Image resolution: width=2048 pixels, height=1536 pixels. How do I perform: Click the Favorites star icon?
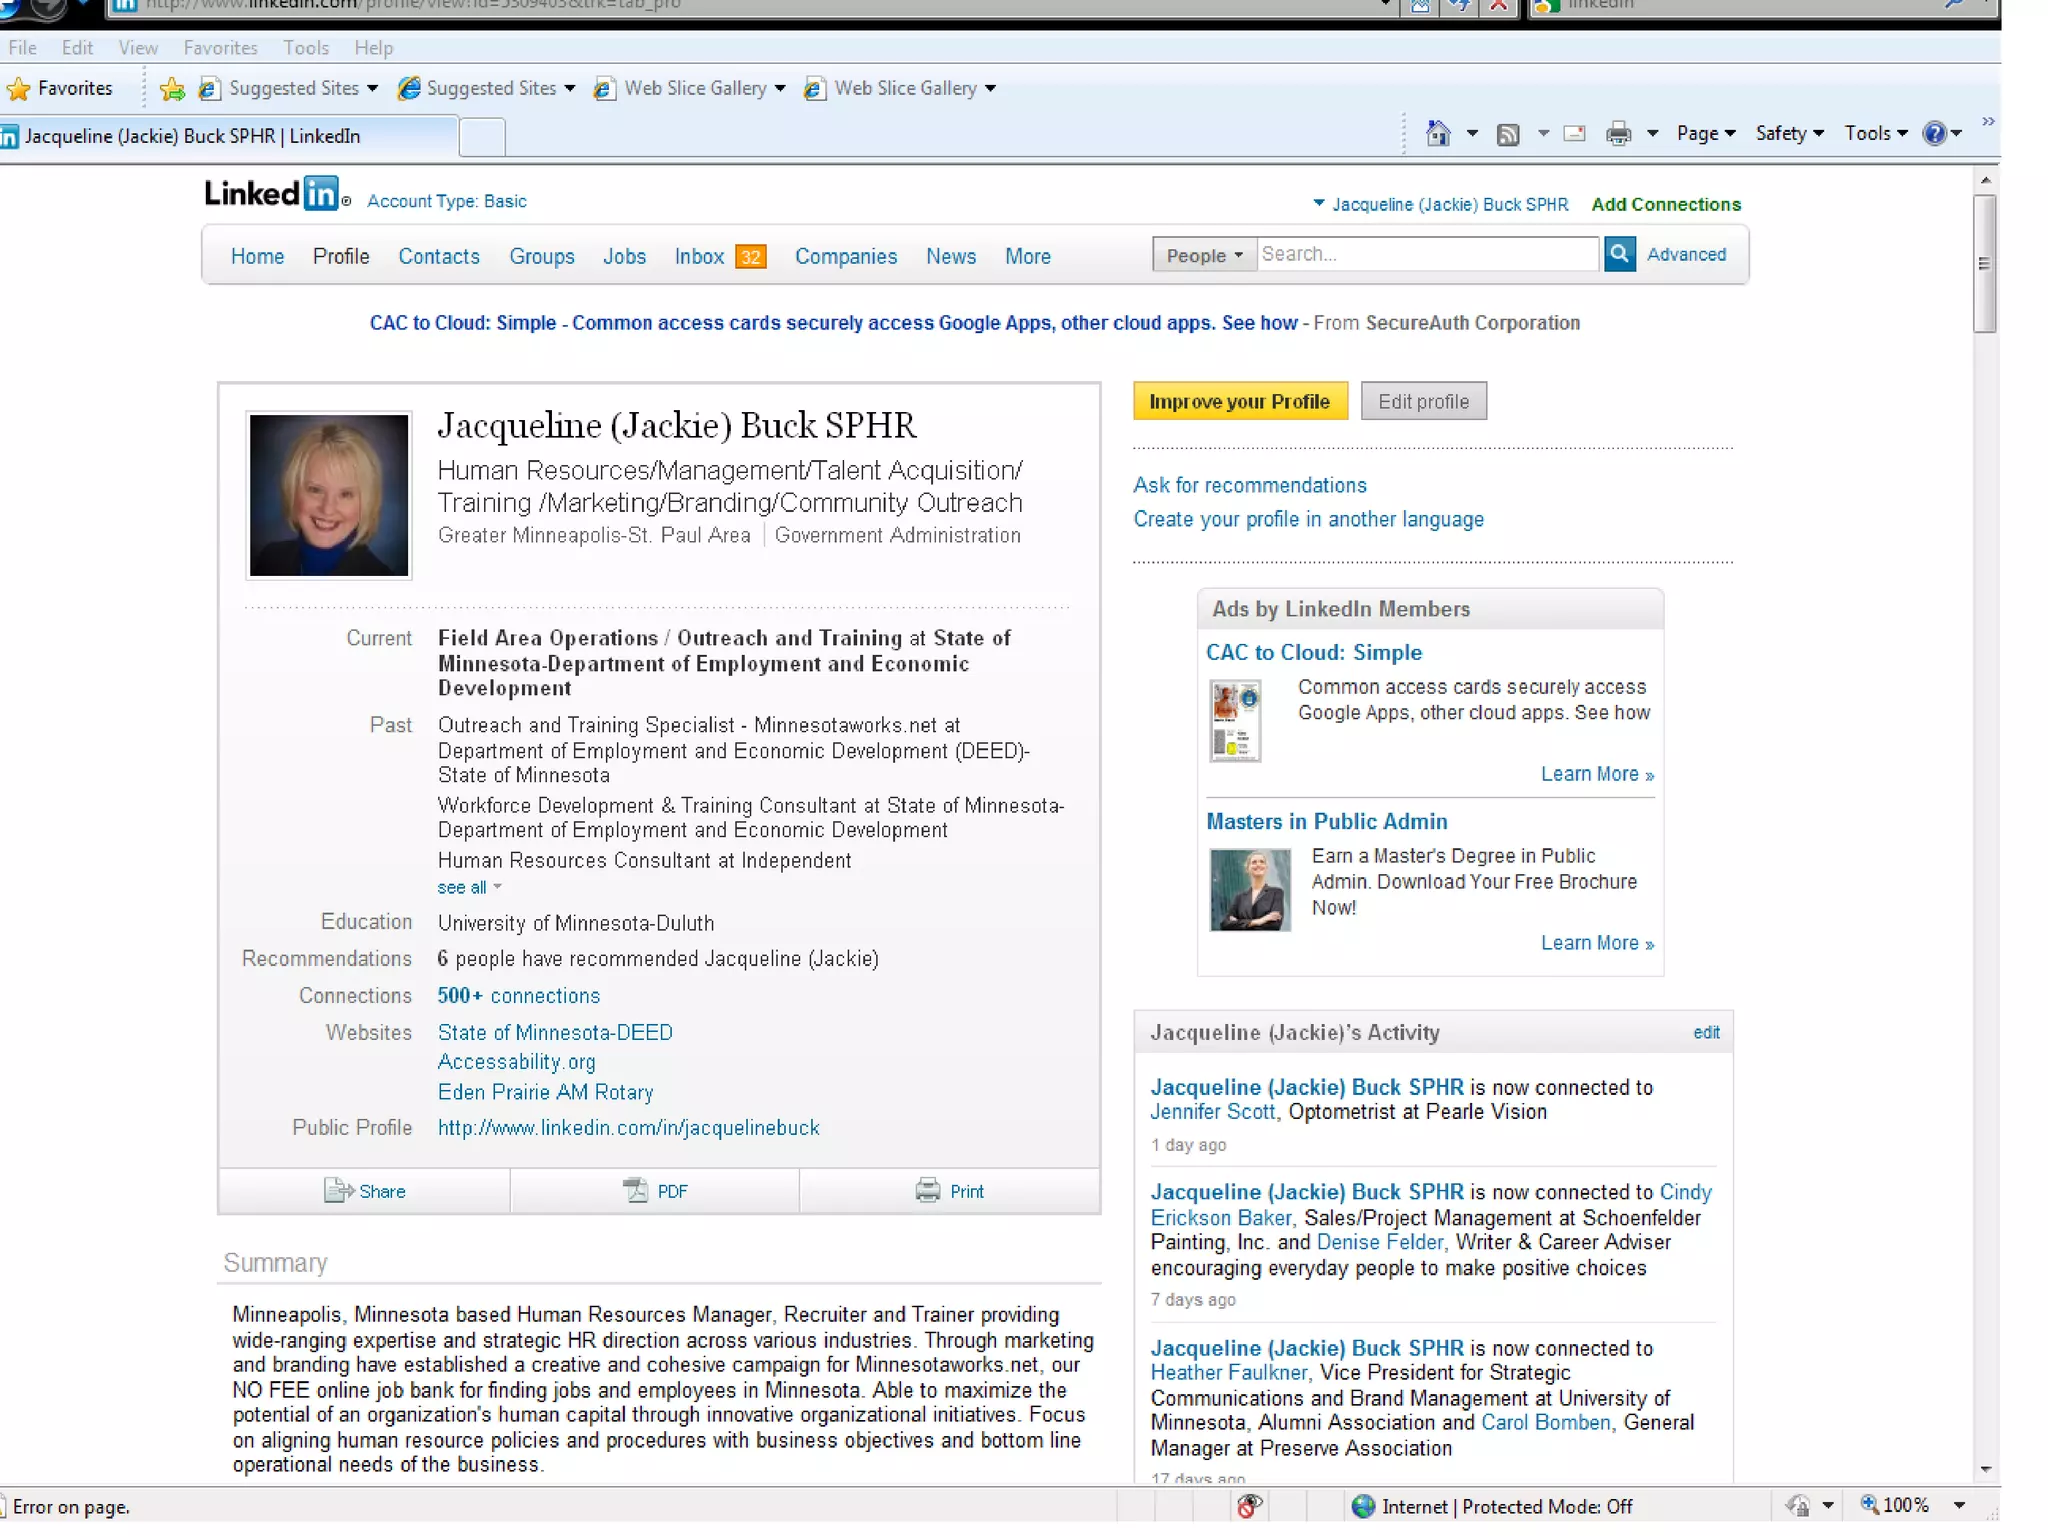tap(19, 89)
